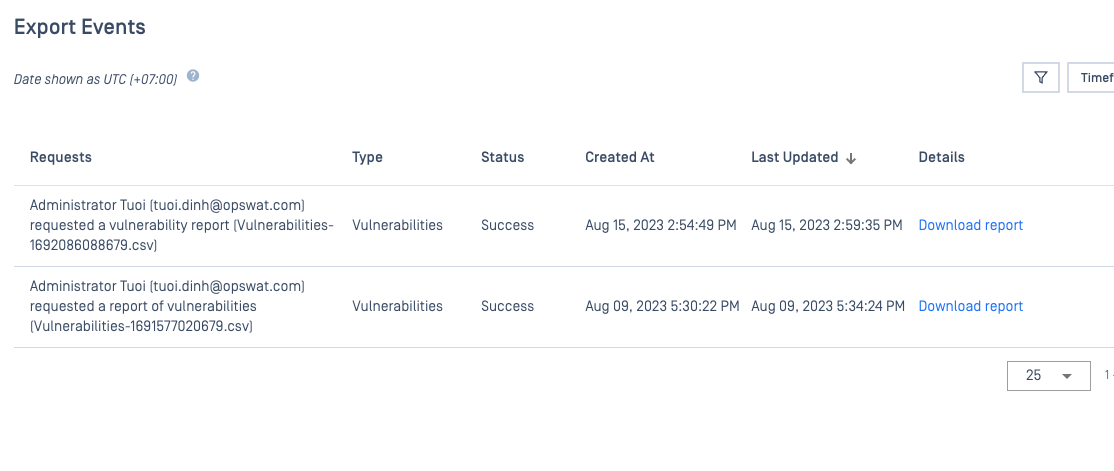Sort table by Status column
The image size is (1114, 471).
pyautogui.click(x=502, y=157)
